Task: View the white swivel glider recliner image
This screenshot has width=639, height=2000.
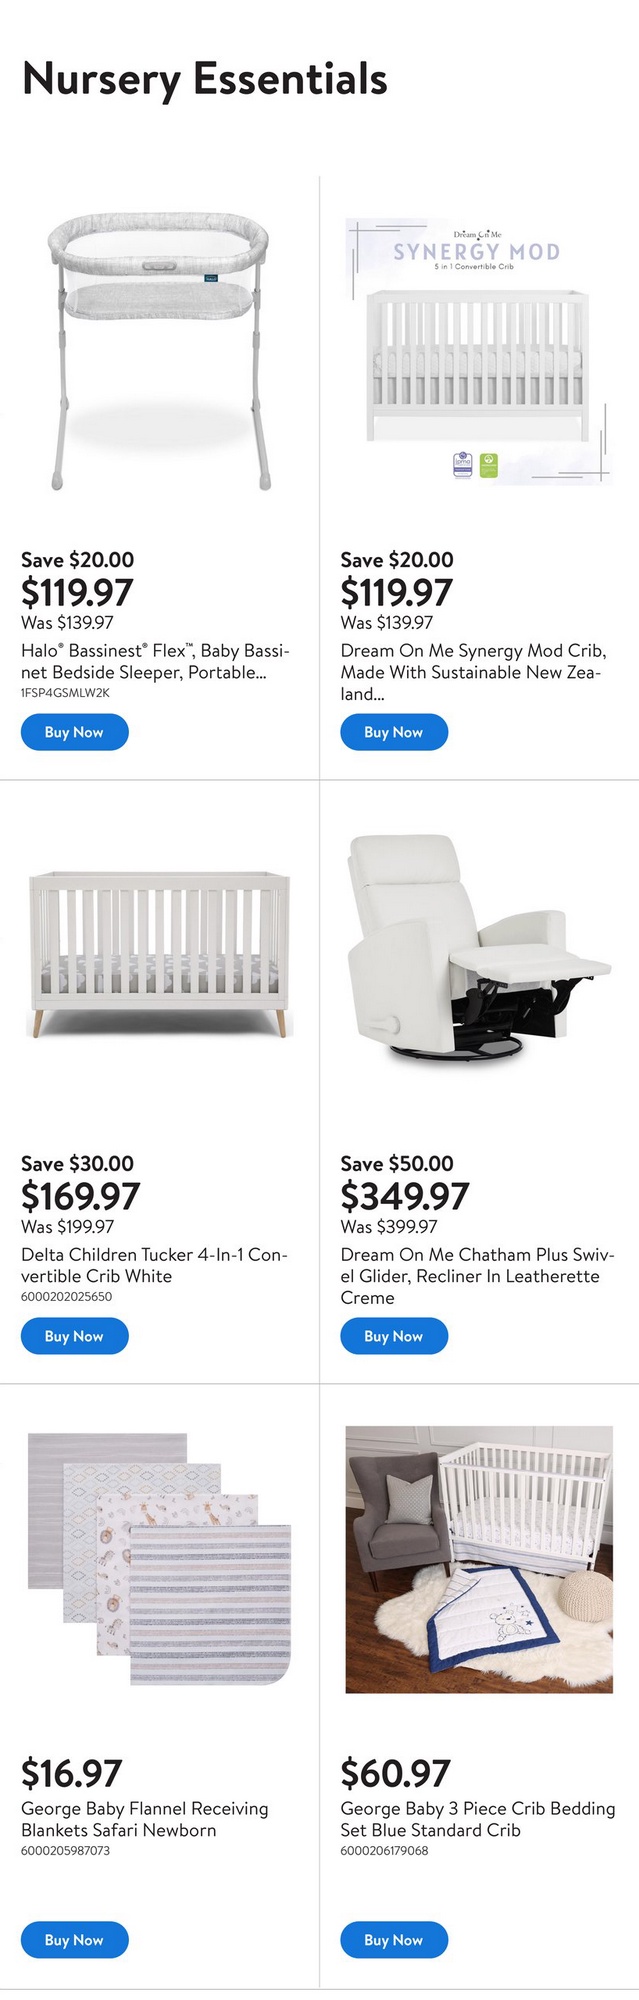Action: click(478, 948)
